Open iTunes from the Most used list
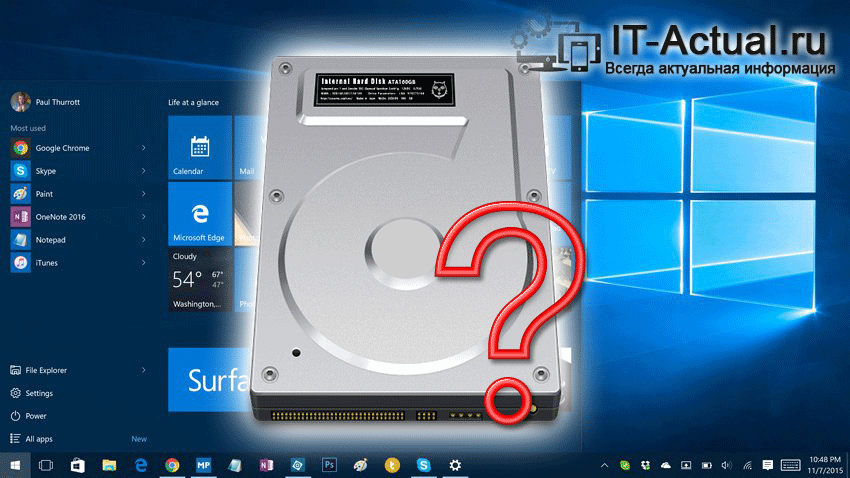850x478 pixels. (45, 264)
